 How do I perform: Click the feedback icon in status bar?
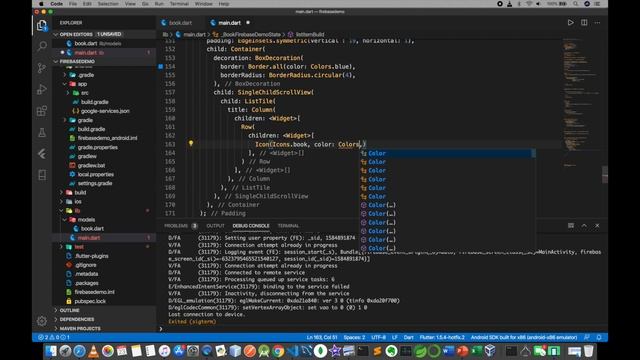click(x=587, y=338)
